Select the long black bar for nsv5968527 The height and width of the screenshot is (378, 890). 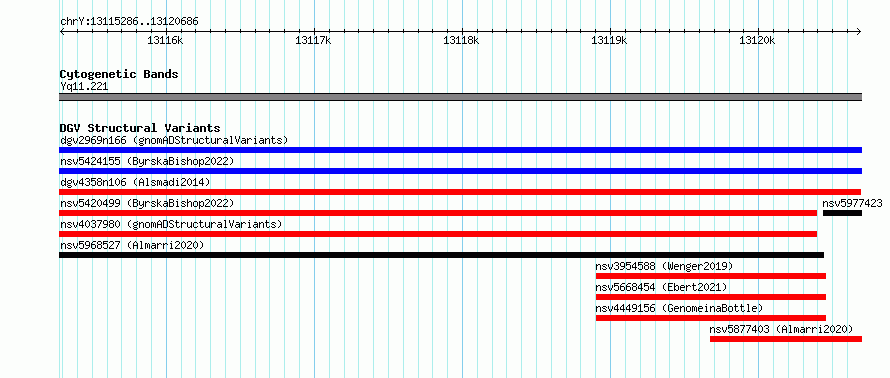tap(442, 255)
